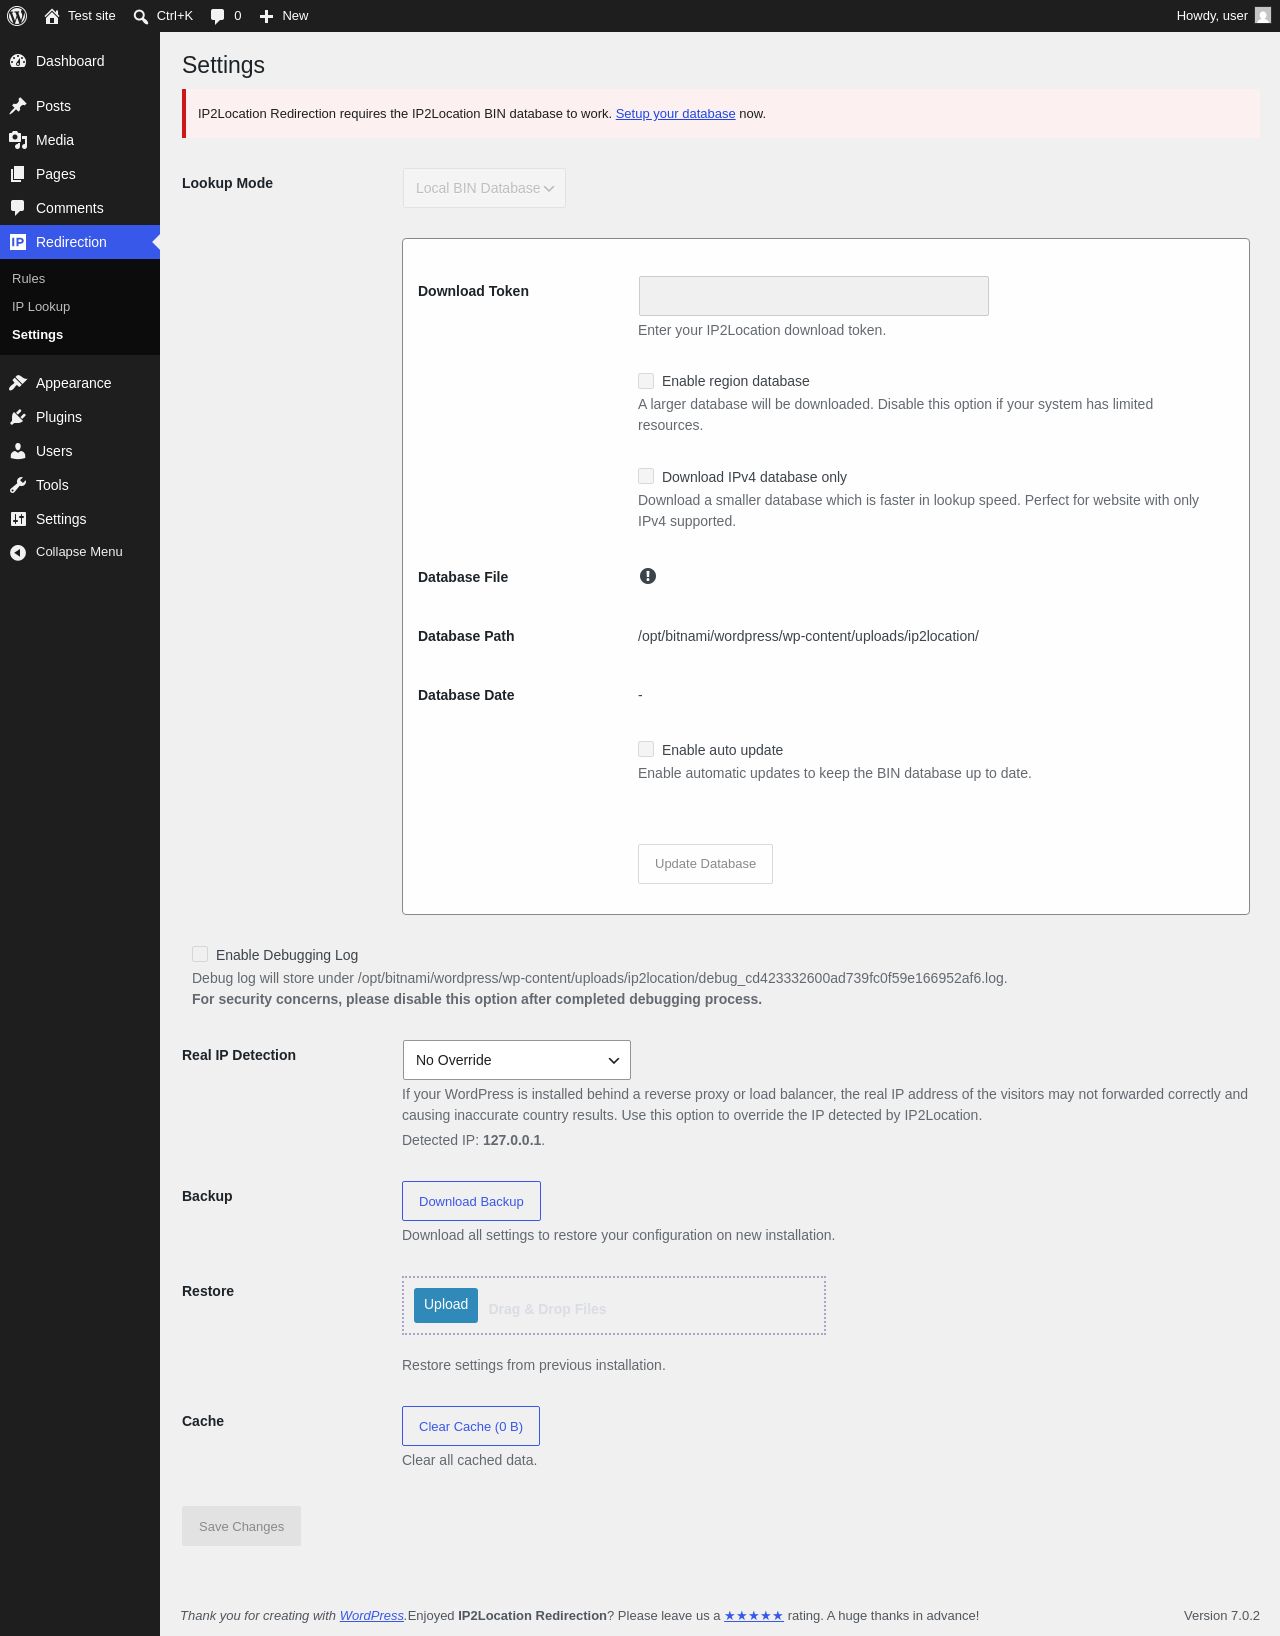Image resolution: width=1280 pixels, height=1636 pixels.
Task: Click the Collapse Menu arrow icon
Action: coord(18,552)
